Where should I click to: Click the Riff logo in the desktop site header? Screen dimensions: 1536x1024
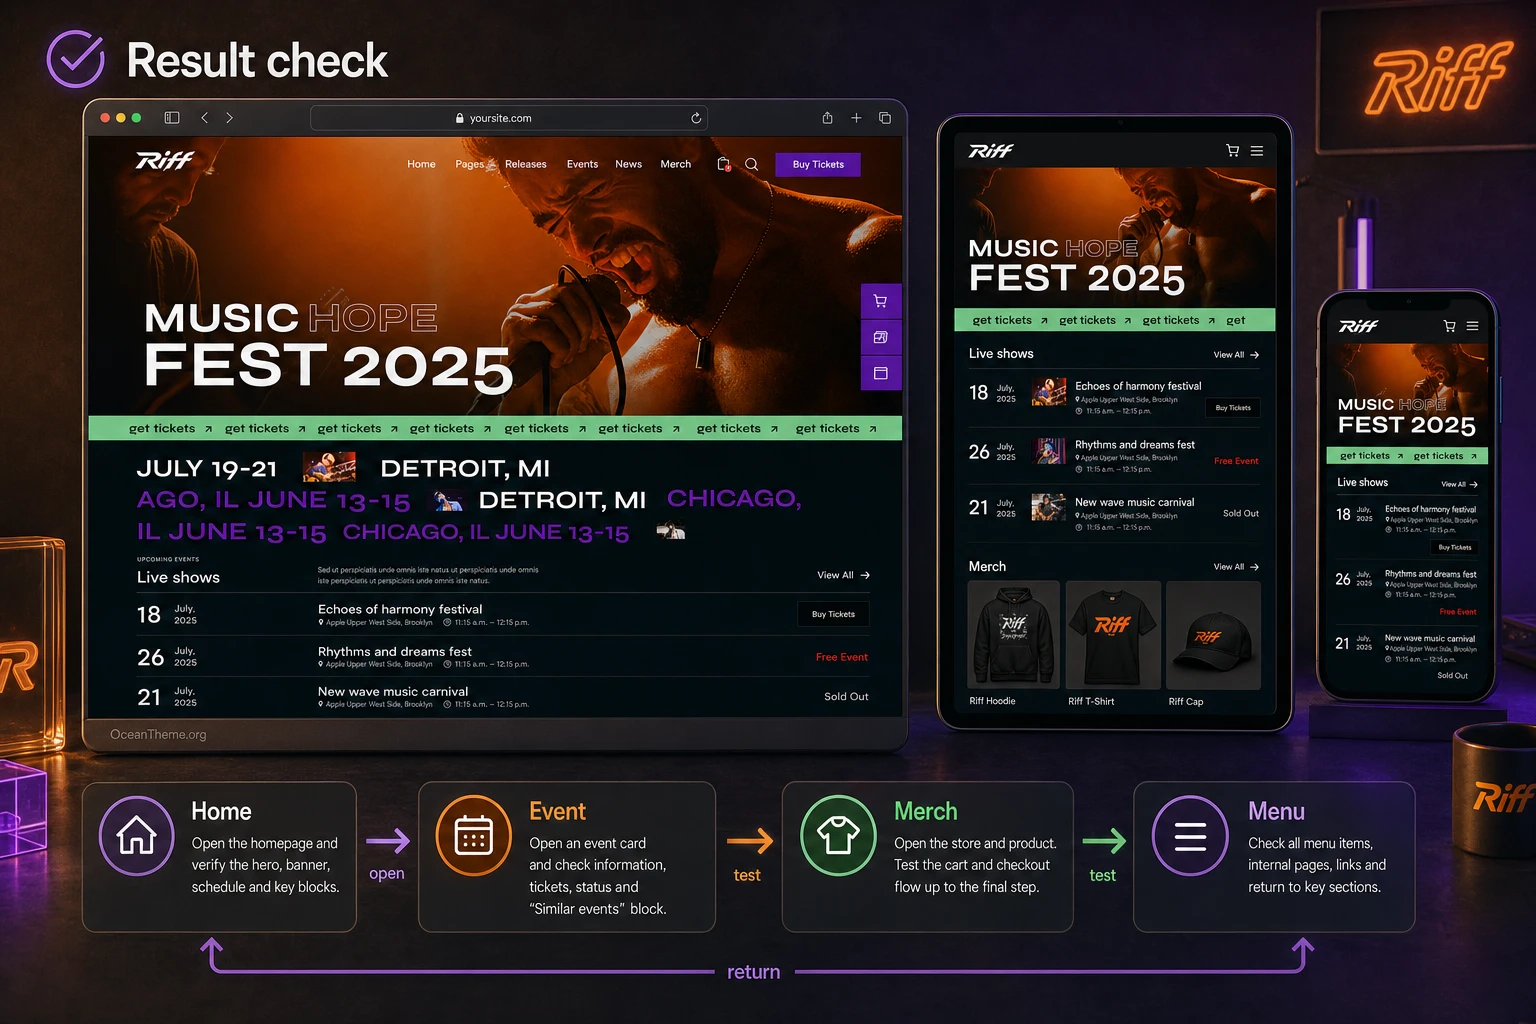165,160
